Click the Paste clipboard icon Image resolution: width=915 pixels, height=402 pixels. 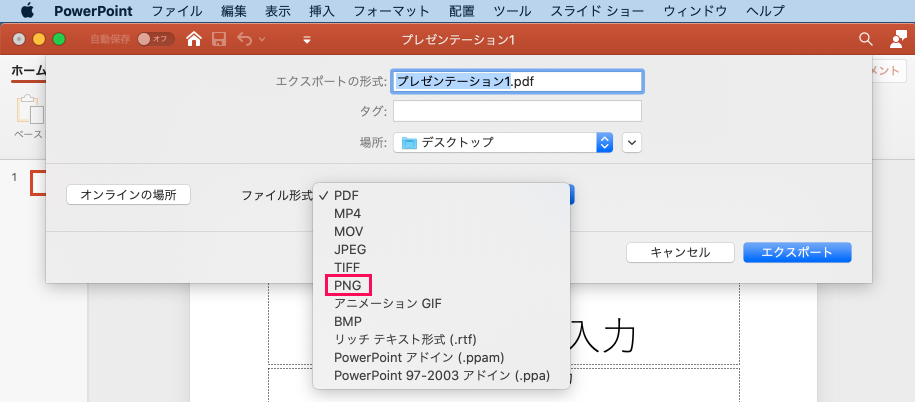(30, 110)
